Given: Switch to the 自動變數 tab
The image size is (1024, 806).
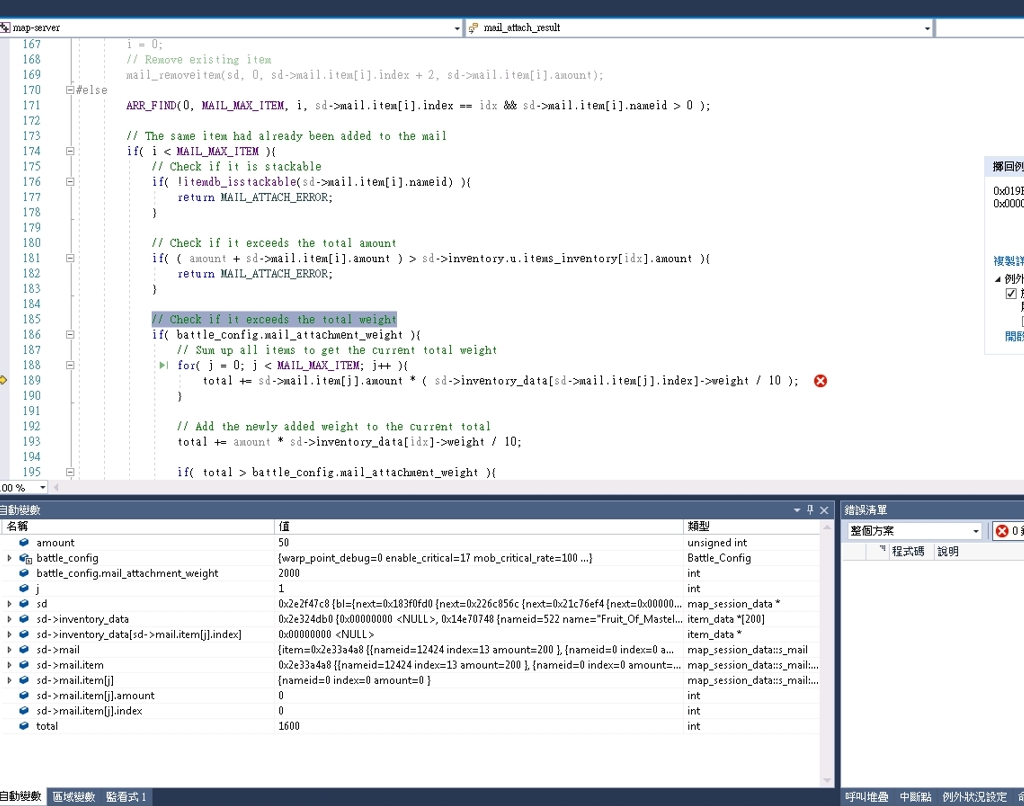Looking at the screenshot, I should click(21, 797).
